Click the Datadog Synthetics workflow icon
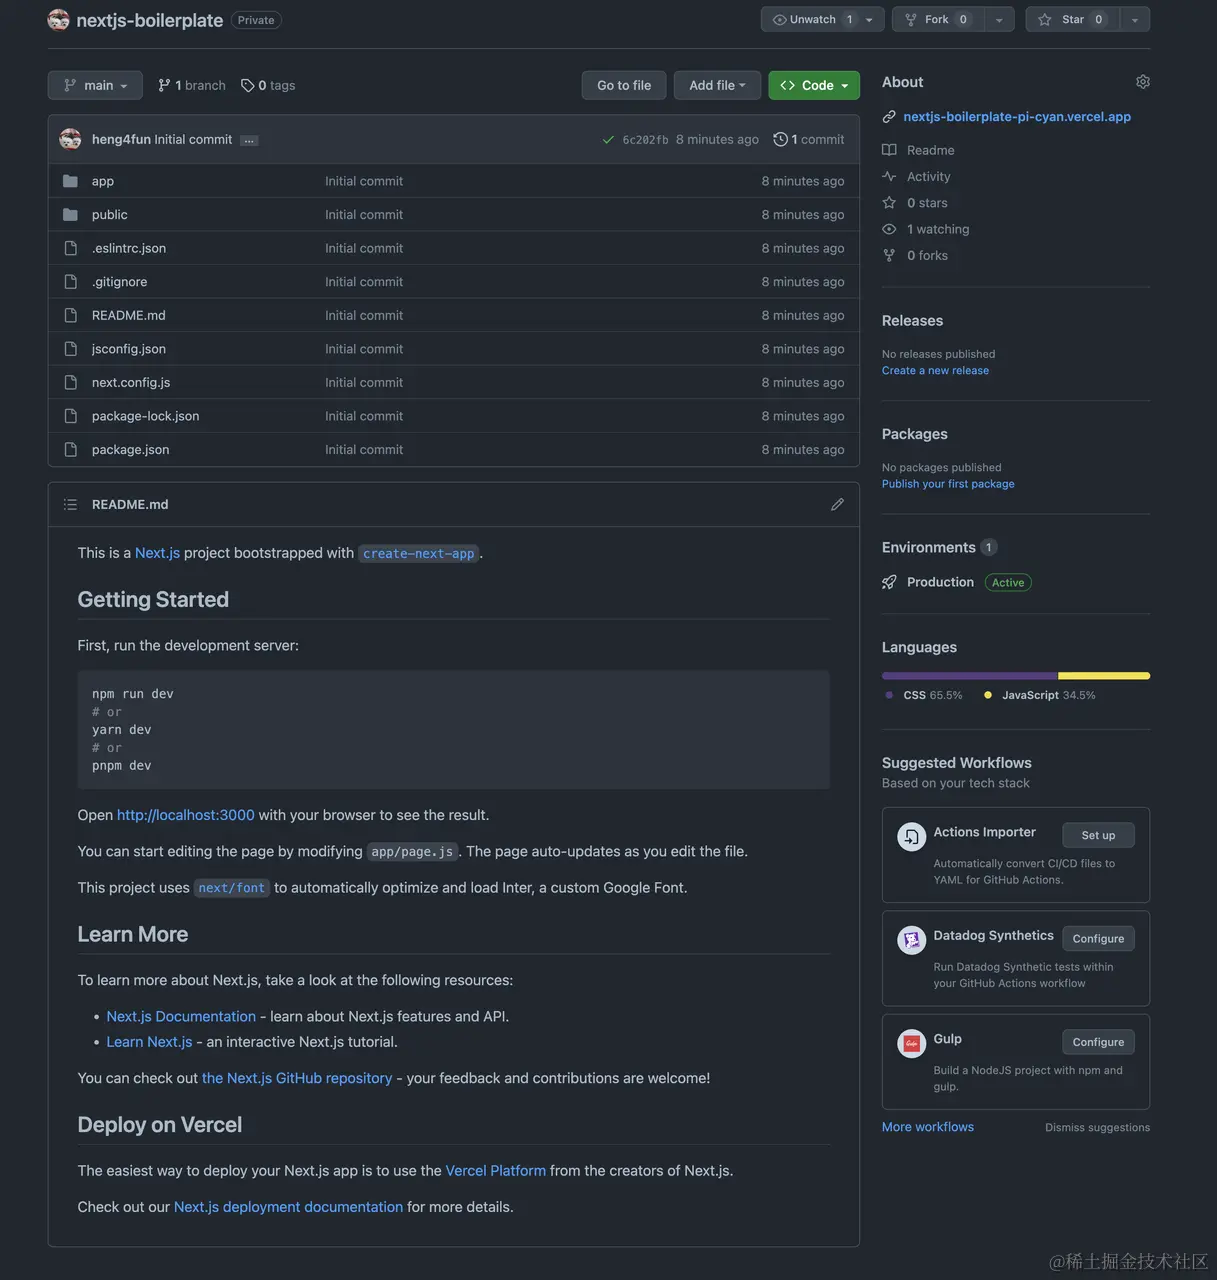 pos(911,940)
